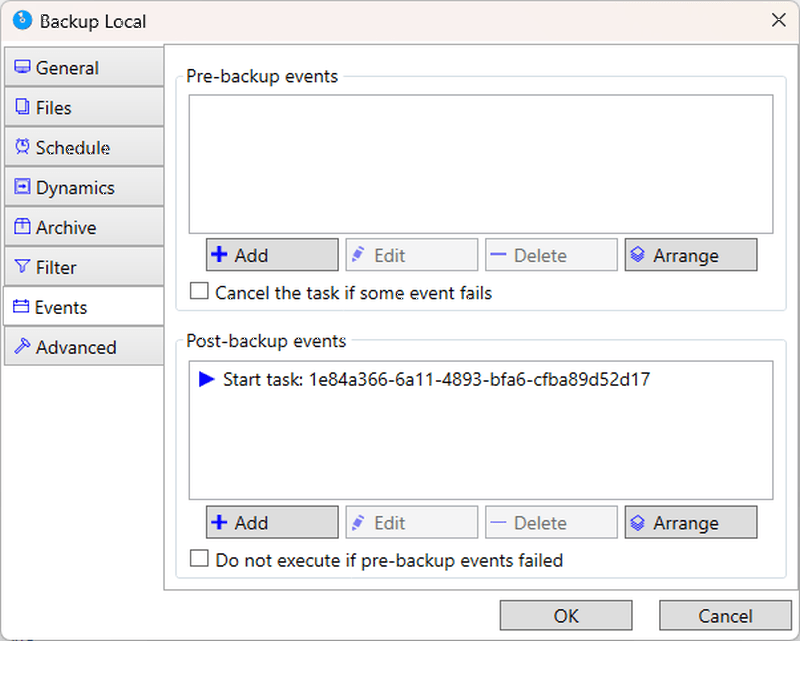Viewport: 800px width, 700px height.
Task: Enable Cancel the task if some event fails
Action: [199, 291]
